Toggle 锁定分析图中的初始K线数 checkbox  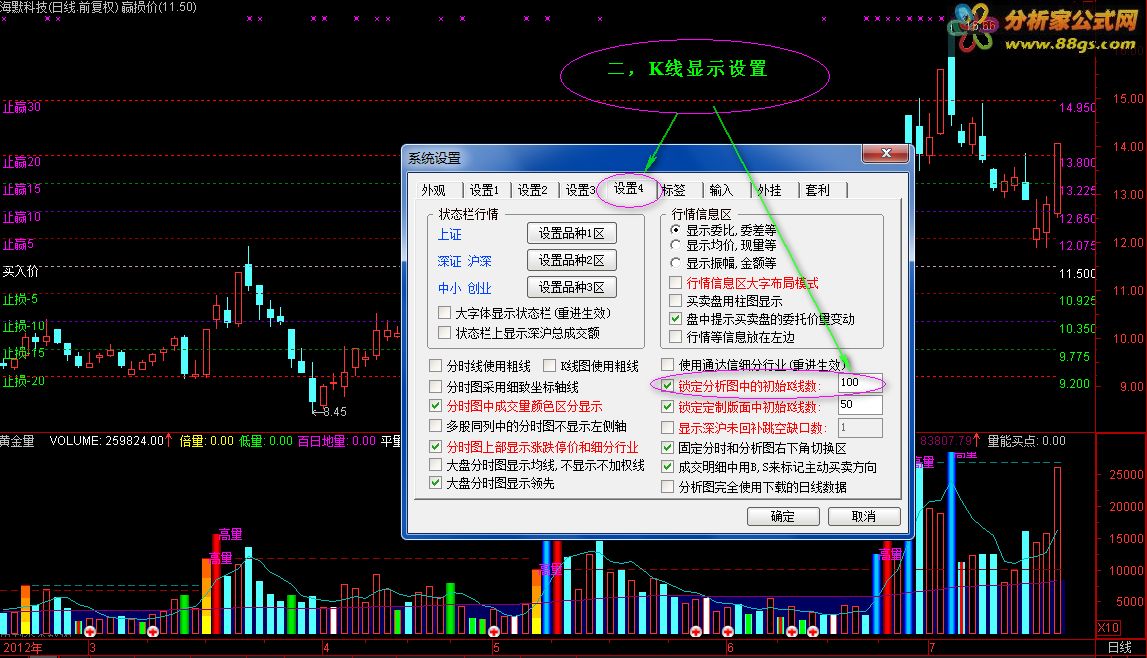pos(668,385)
